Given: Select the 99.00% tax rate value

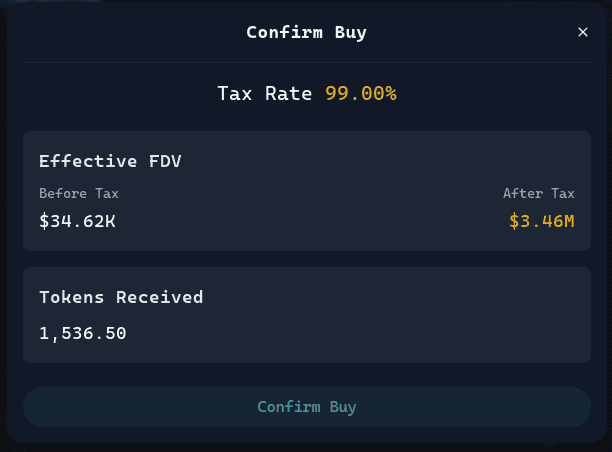Looking at the screenshot, I should pos(361,93).
